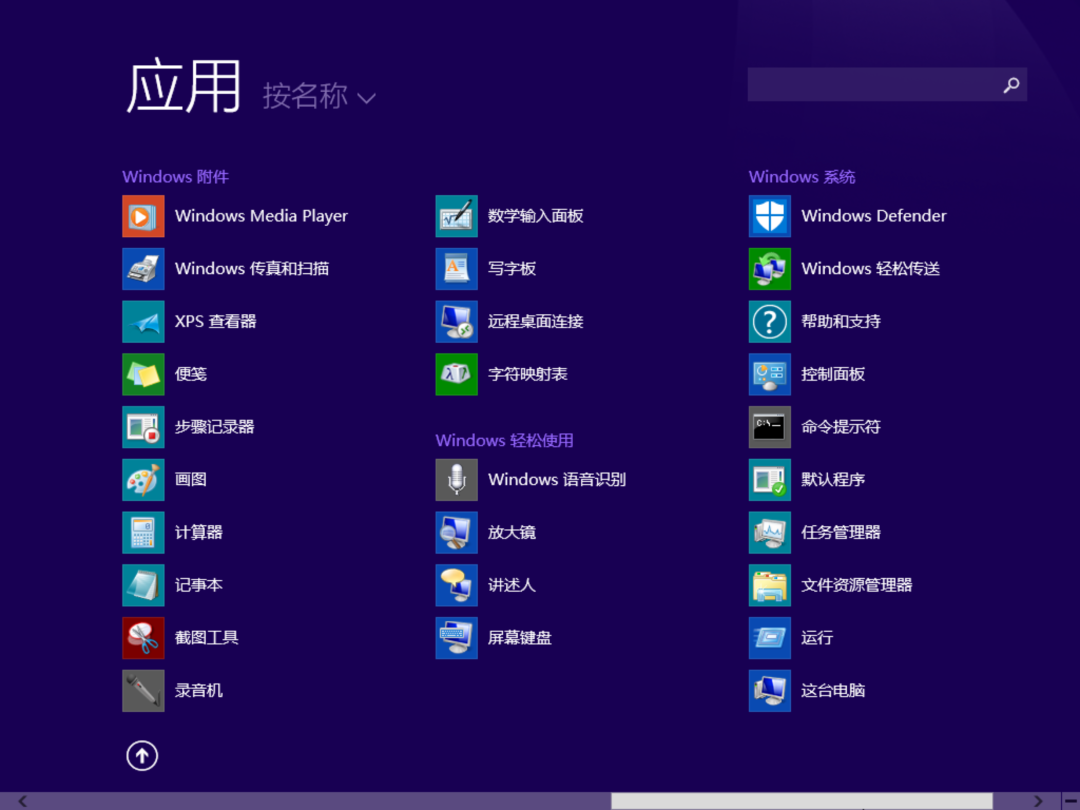Open the 运行 run icon
Viewport: 1080px width, 810px height.
pos(770,638)
